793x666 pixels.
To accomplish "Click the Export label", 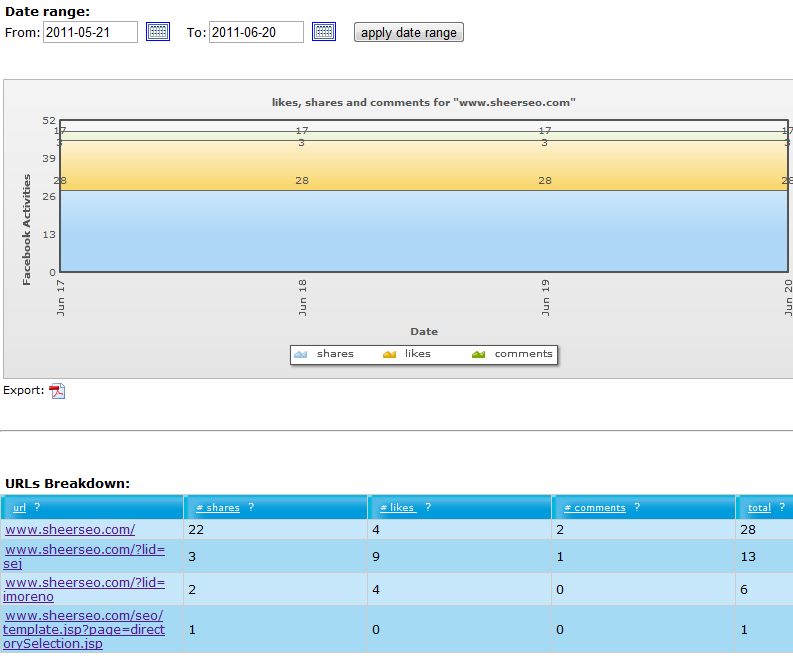I will 24,390.
